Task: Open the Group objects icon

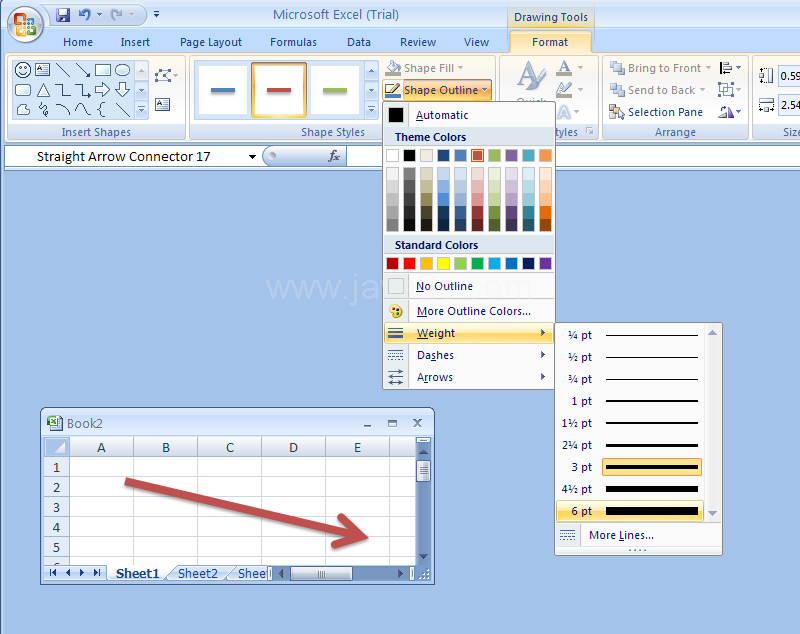Action: tap(729, 90)
